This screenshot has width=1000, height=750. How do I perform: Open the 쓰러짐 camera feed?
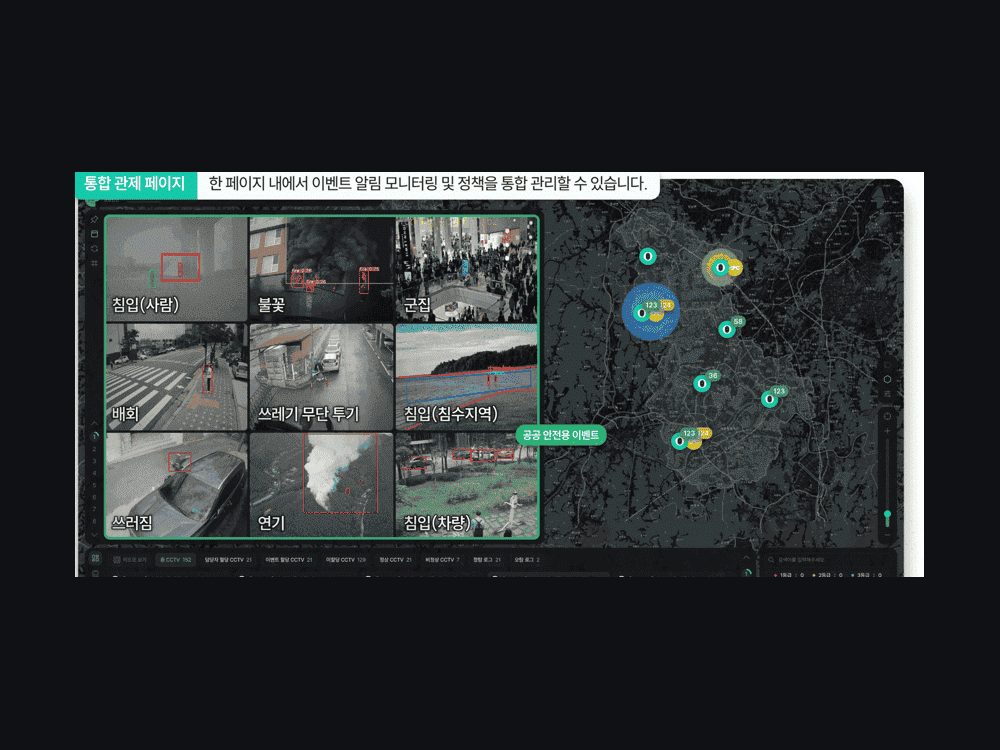[x=177, y=485]
